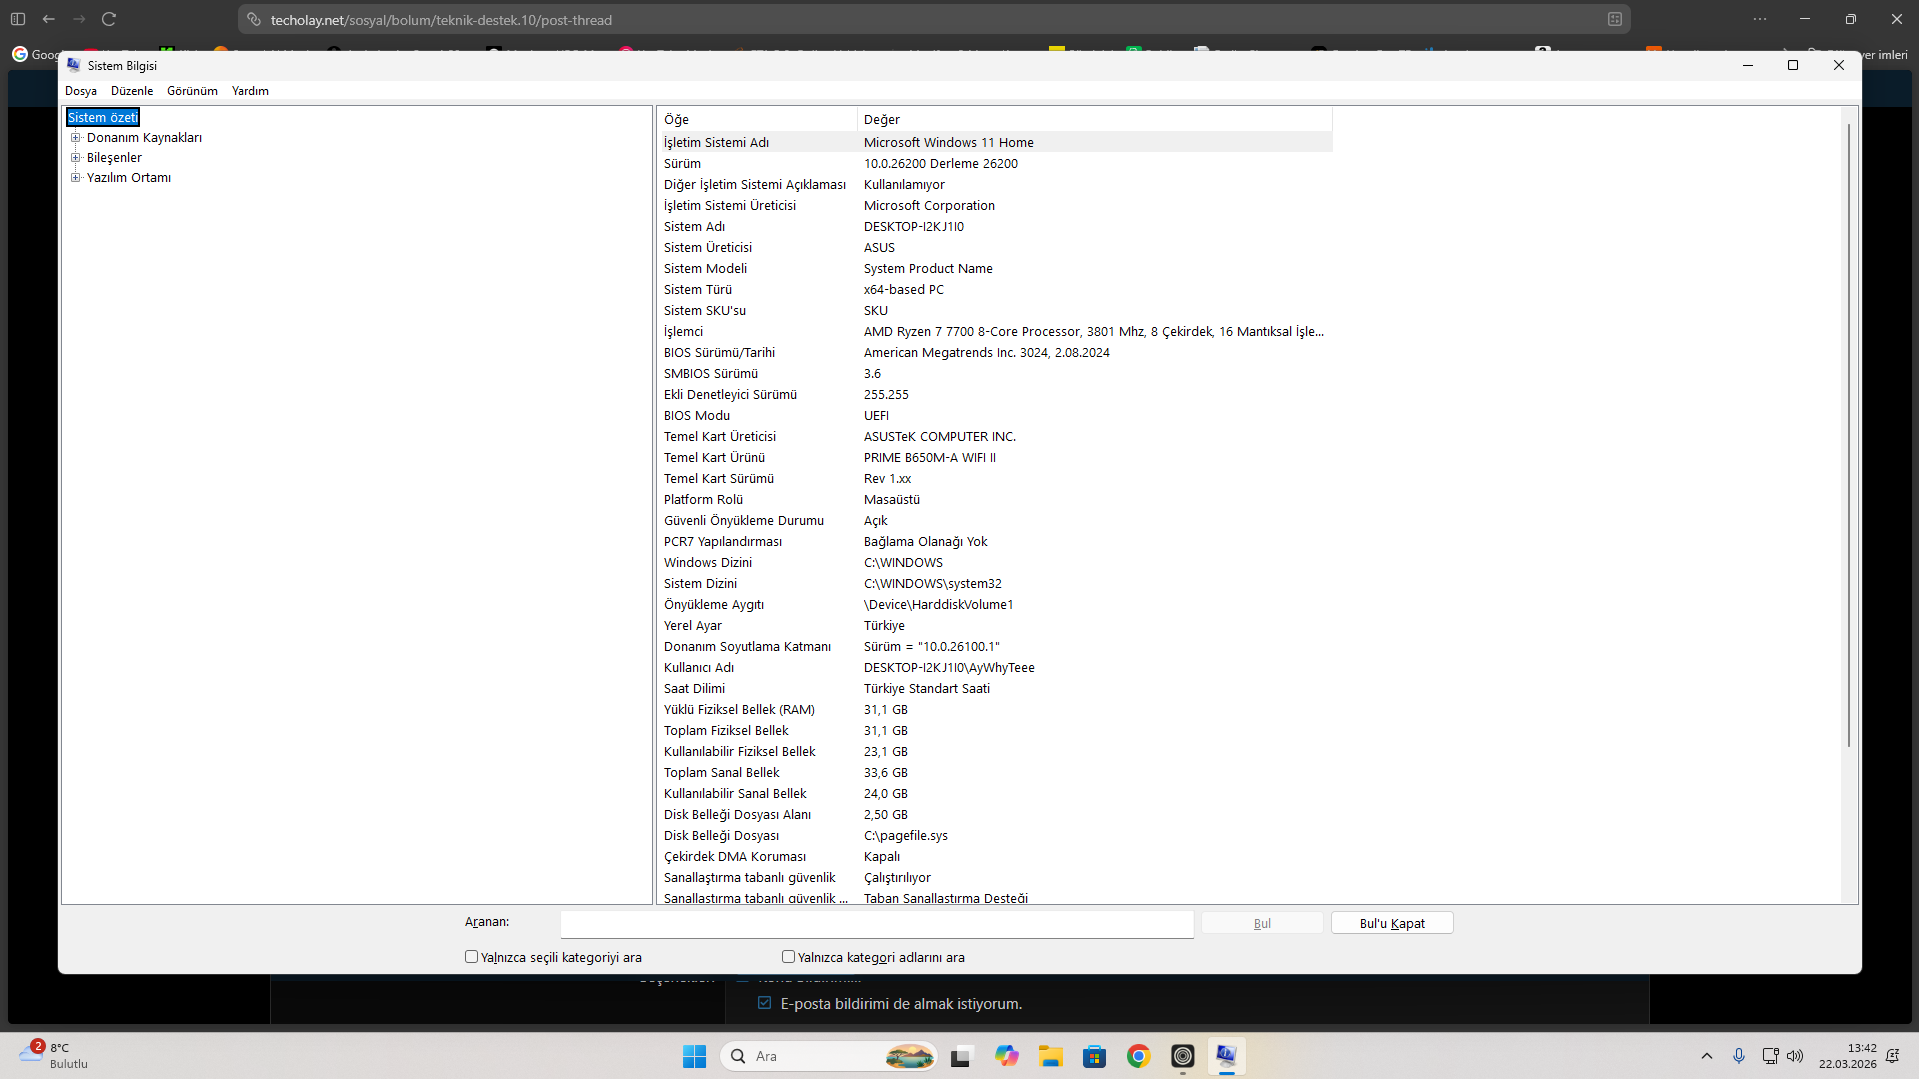This screenshot has width=1919, height=1079.
Task: Open the Düzenle menu
Action: pos(132,91)
